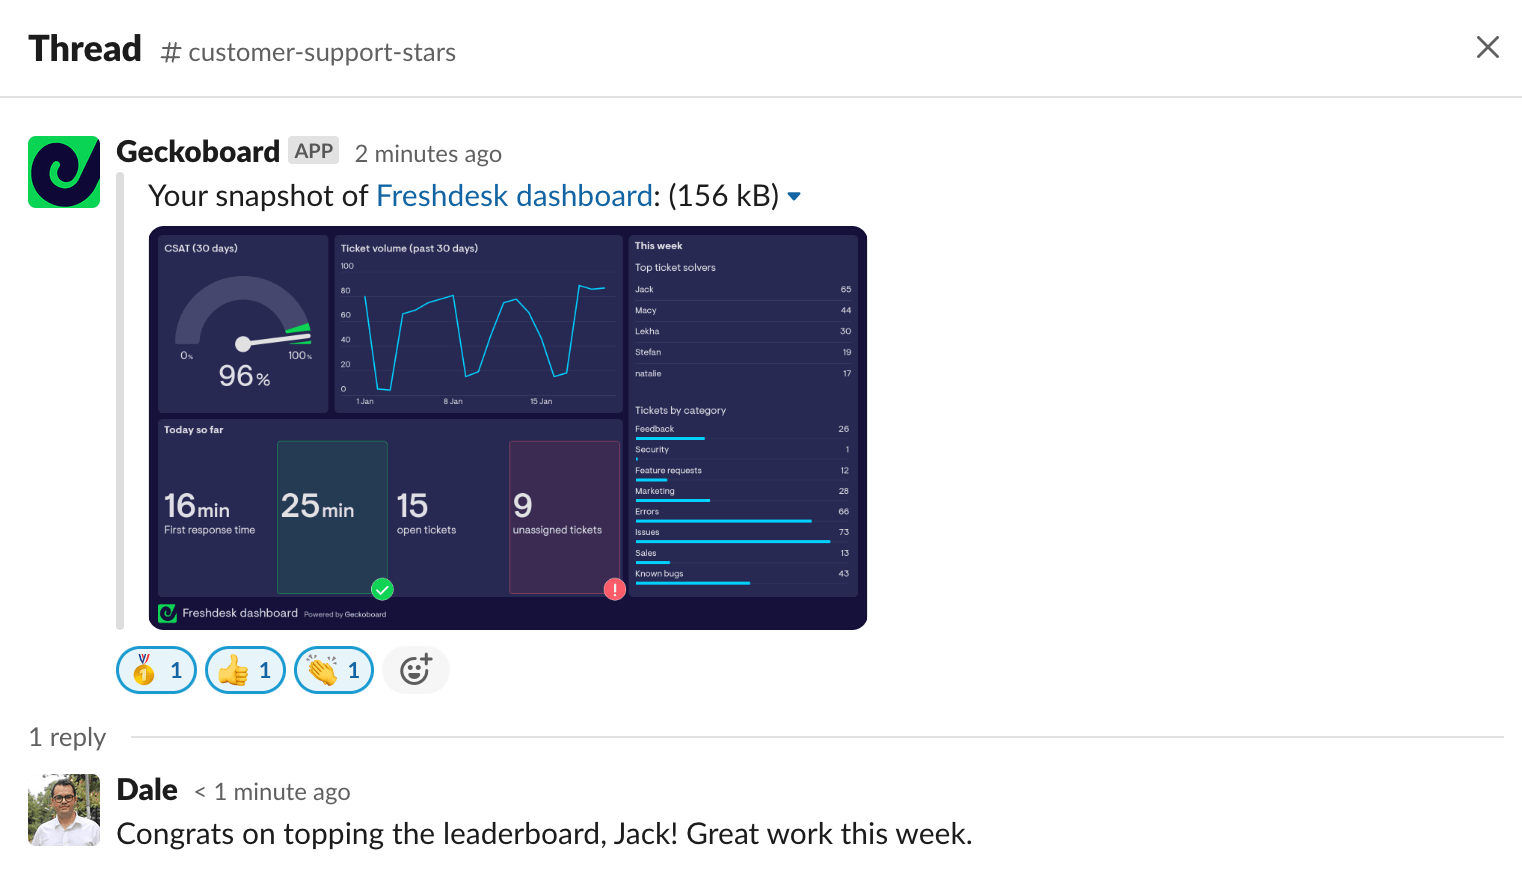The width and height of the screenshot is (1522, 882).
Task: Click the first place medal reaction
Action: (x=156, y=669)
